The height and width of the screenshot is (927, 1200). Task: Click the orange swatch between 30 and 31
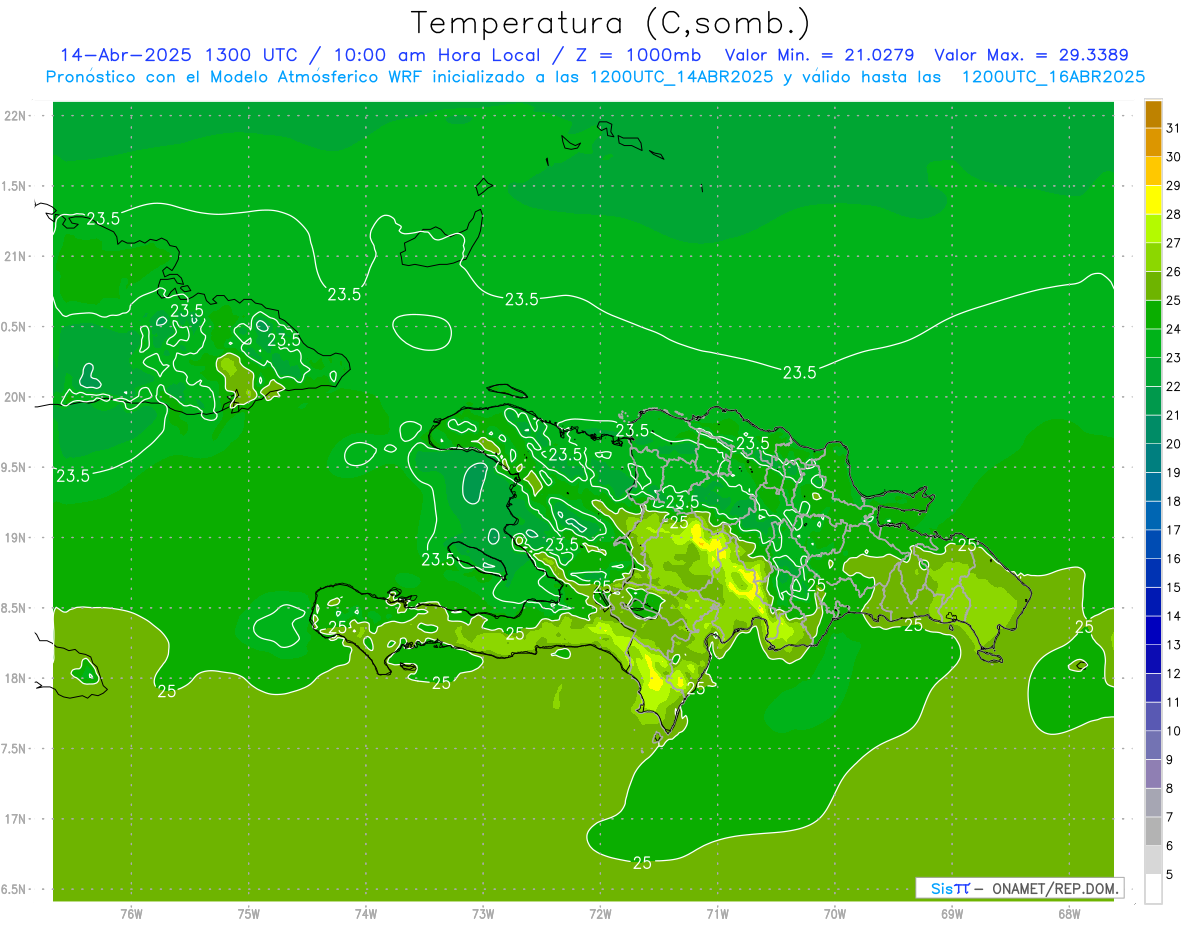click(x=1153, y=142)
